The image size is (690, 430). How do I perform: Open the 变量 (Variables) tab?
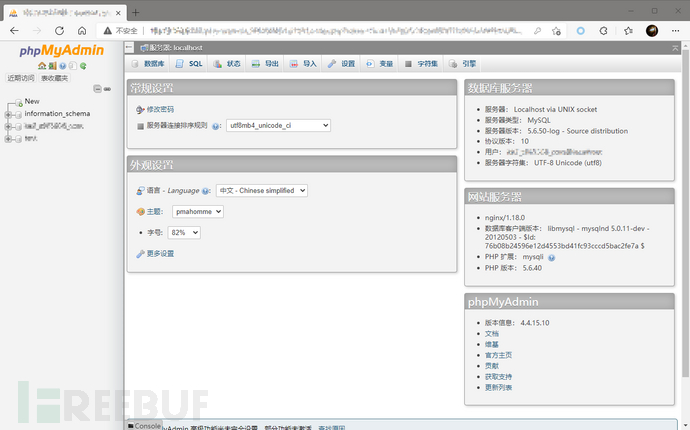(x=379, y=64)
